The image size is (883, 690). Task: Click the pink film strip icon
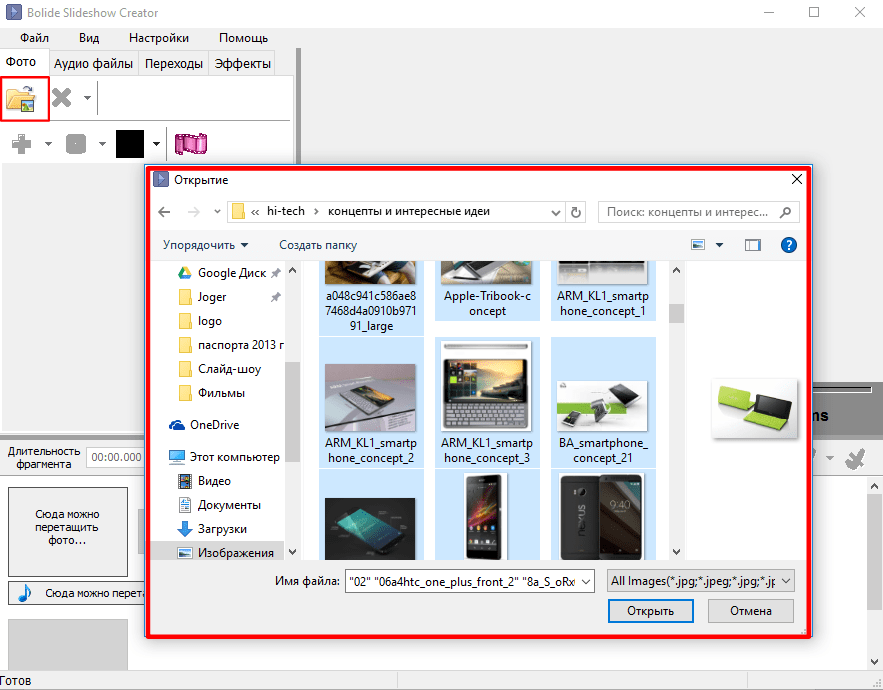click(191, 144)
